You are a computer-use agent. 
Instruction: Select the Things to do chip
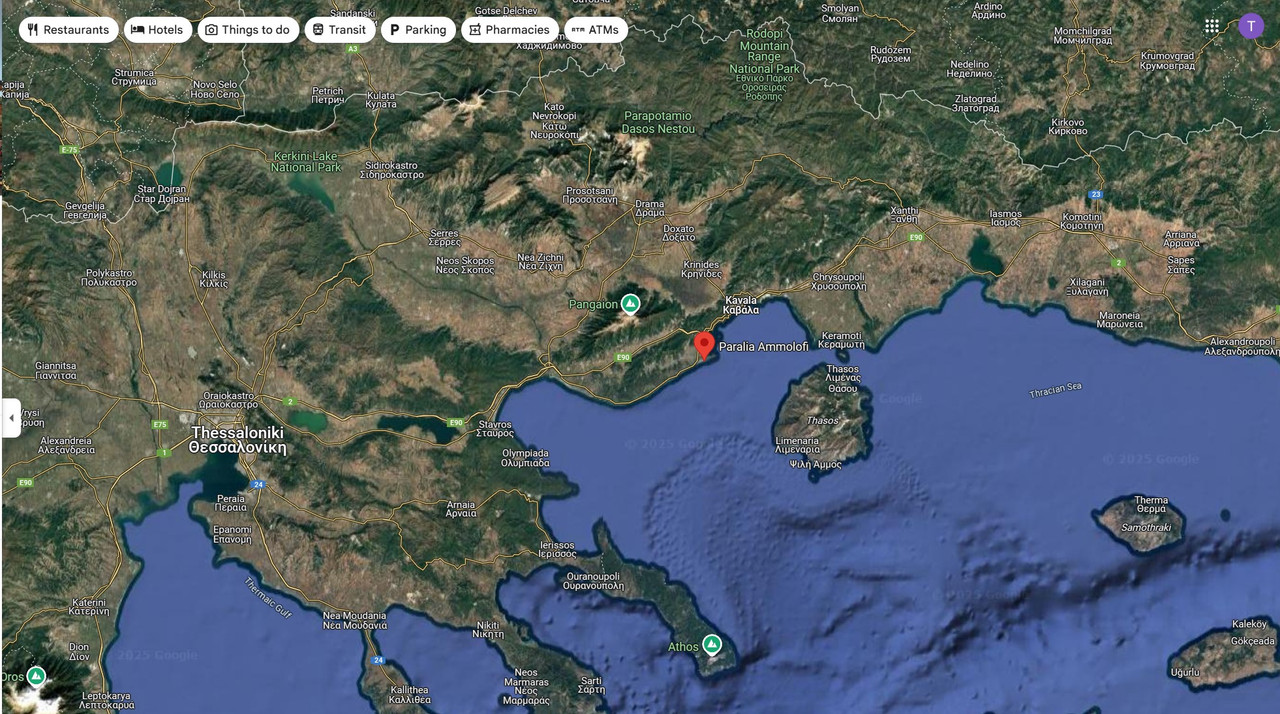pyautogui.click(x=248, y=30)
